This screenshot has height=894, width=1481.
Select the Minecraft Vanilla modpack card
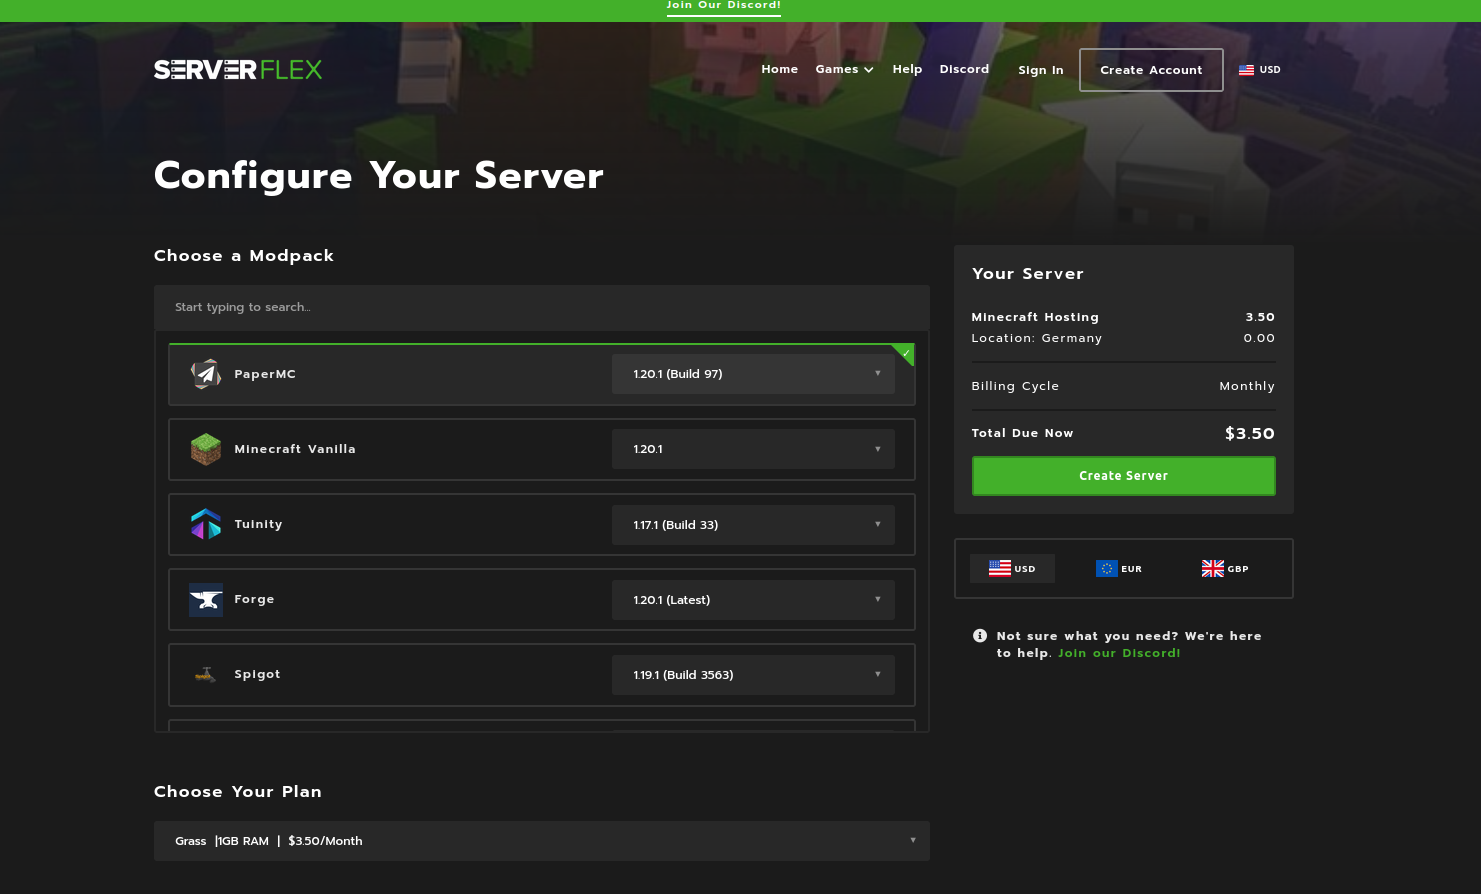coord(542,449)
